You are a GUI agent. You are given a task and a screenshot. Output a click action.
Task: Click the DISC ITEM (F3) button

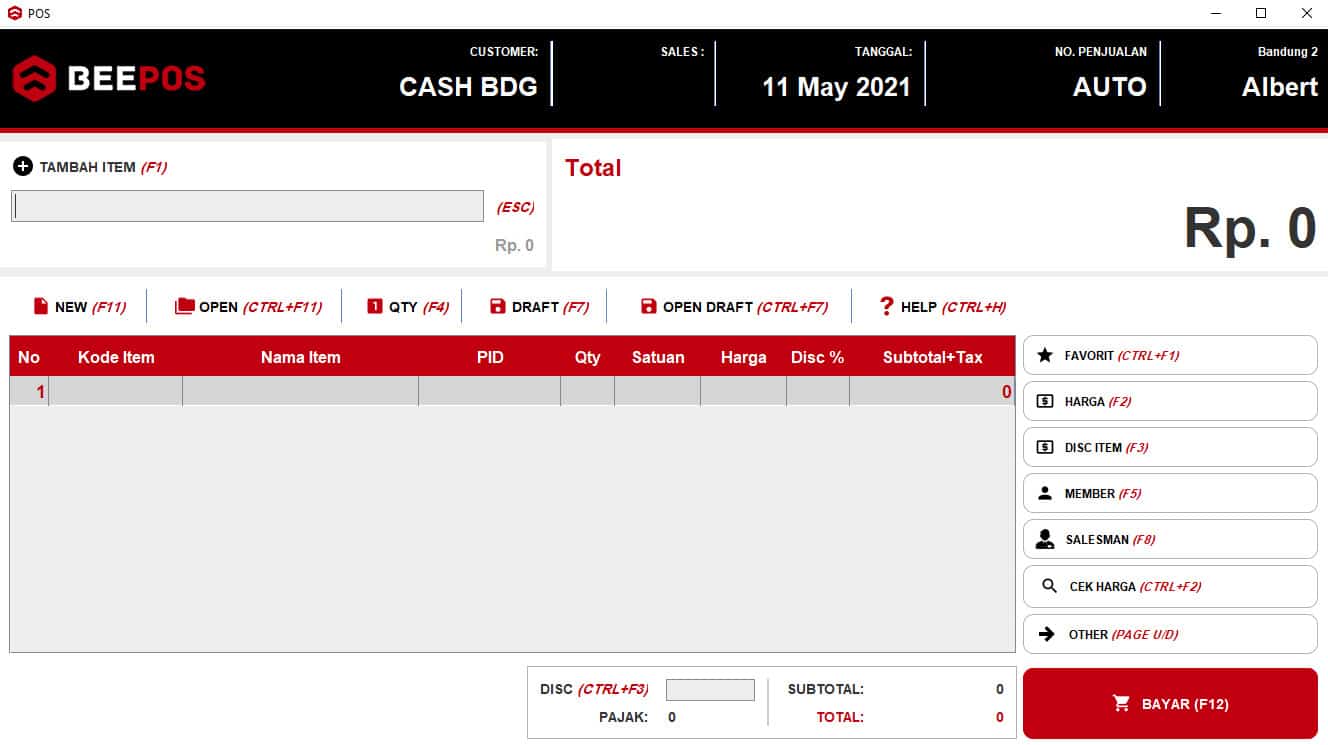coord(1170,447)
